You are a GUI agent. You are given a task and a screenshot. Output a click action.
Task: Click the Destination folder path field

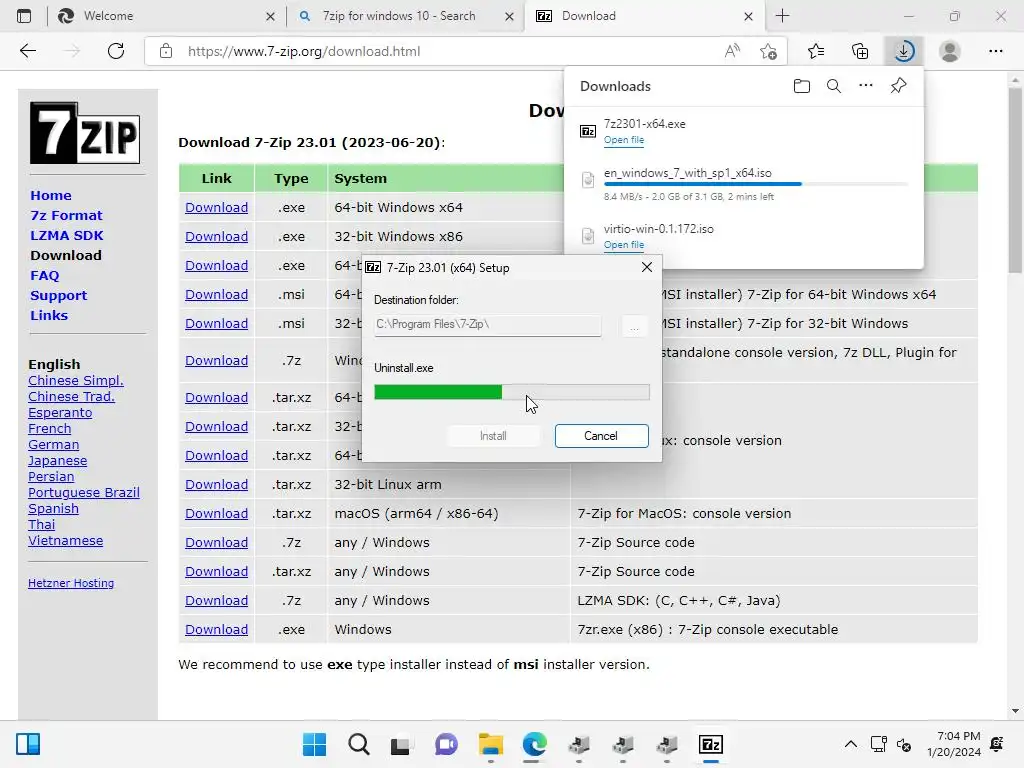tap(487, 325)
